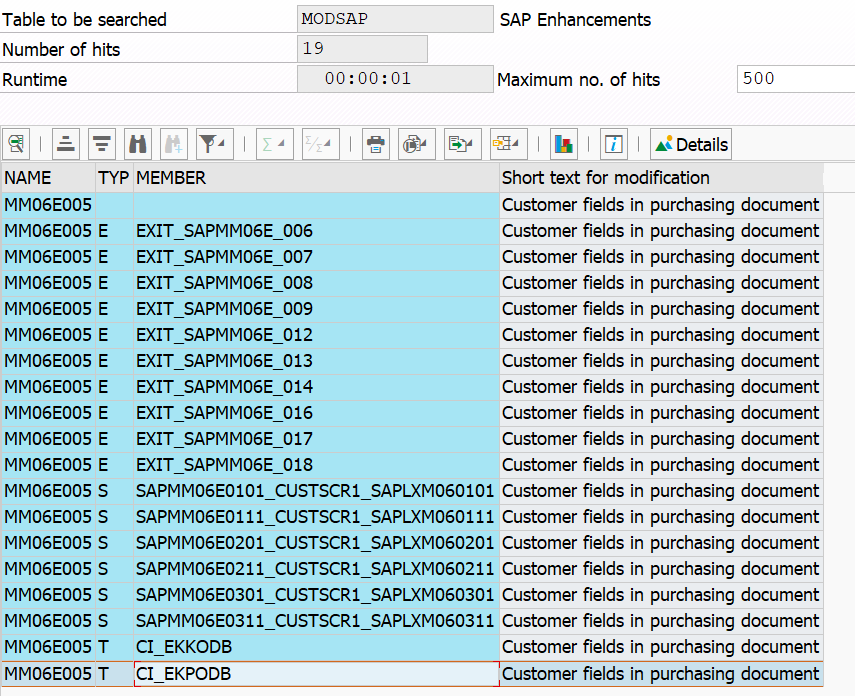Screen dimensions: 855x696
Task: Select the Short text for modification header
Action: [x=661, y=178]
